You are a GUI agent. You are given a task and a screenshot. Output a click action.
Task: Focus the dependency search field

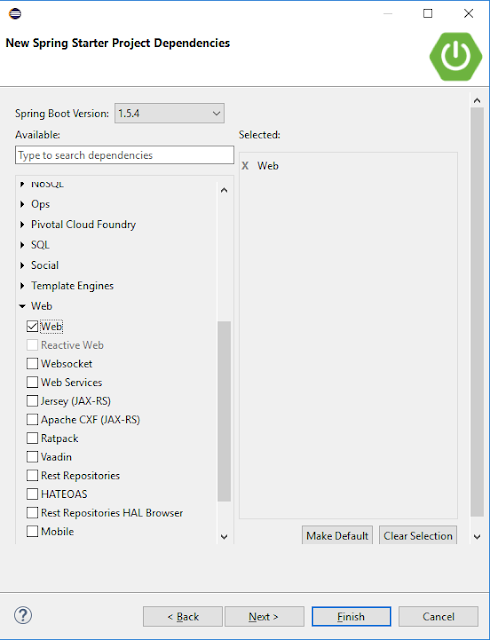point(125,155)
